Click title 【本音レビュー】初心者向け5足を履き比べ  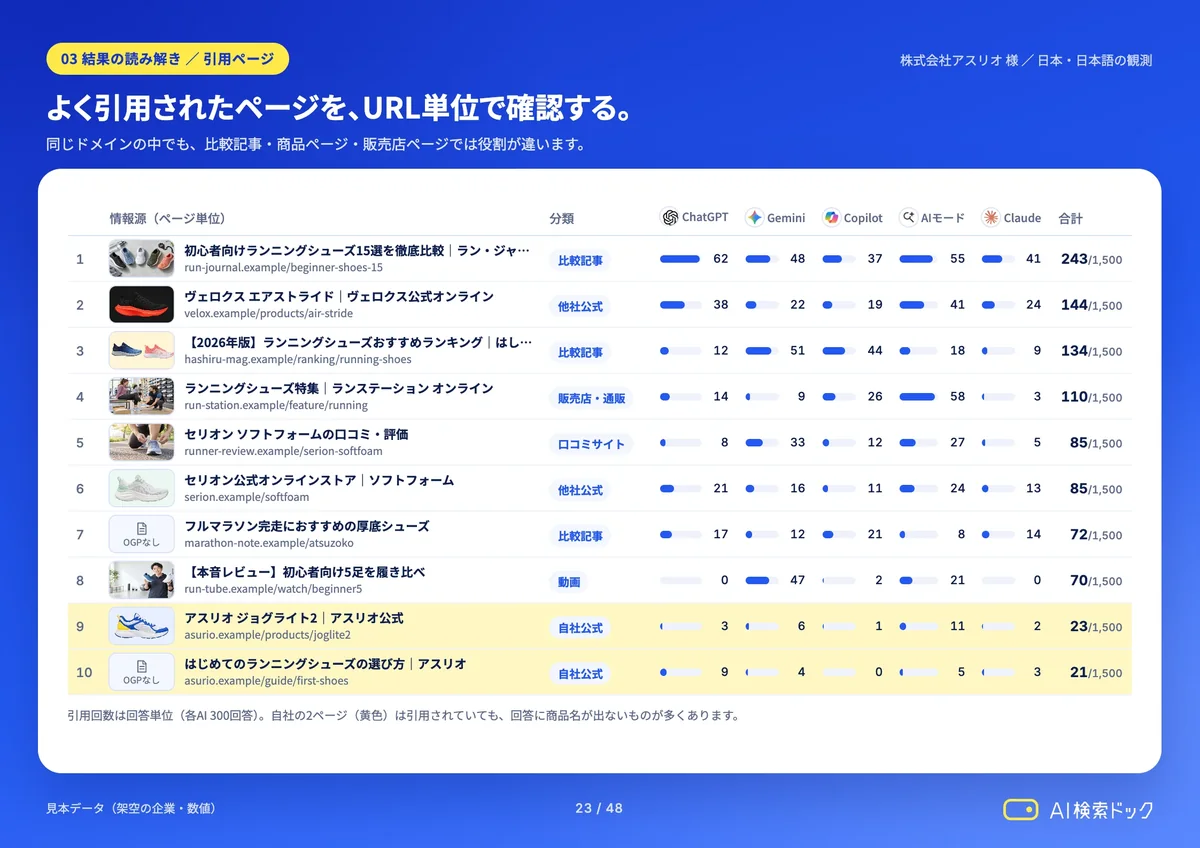point(305,573)
